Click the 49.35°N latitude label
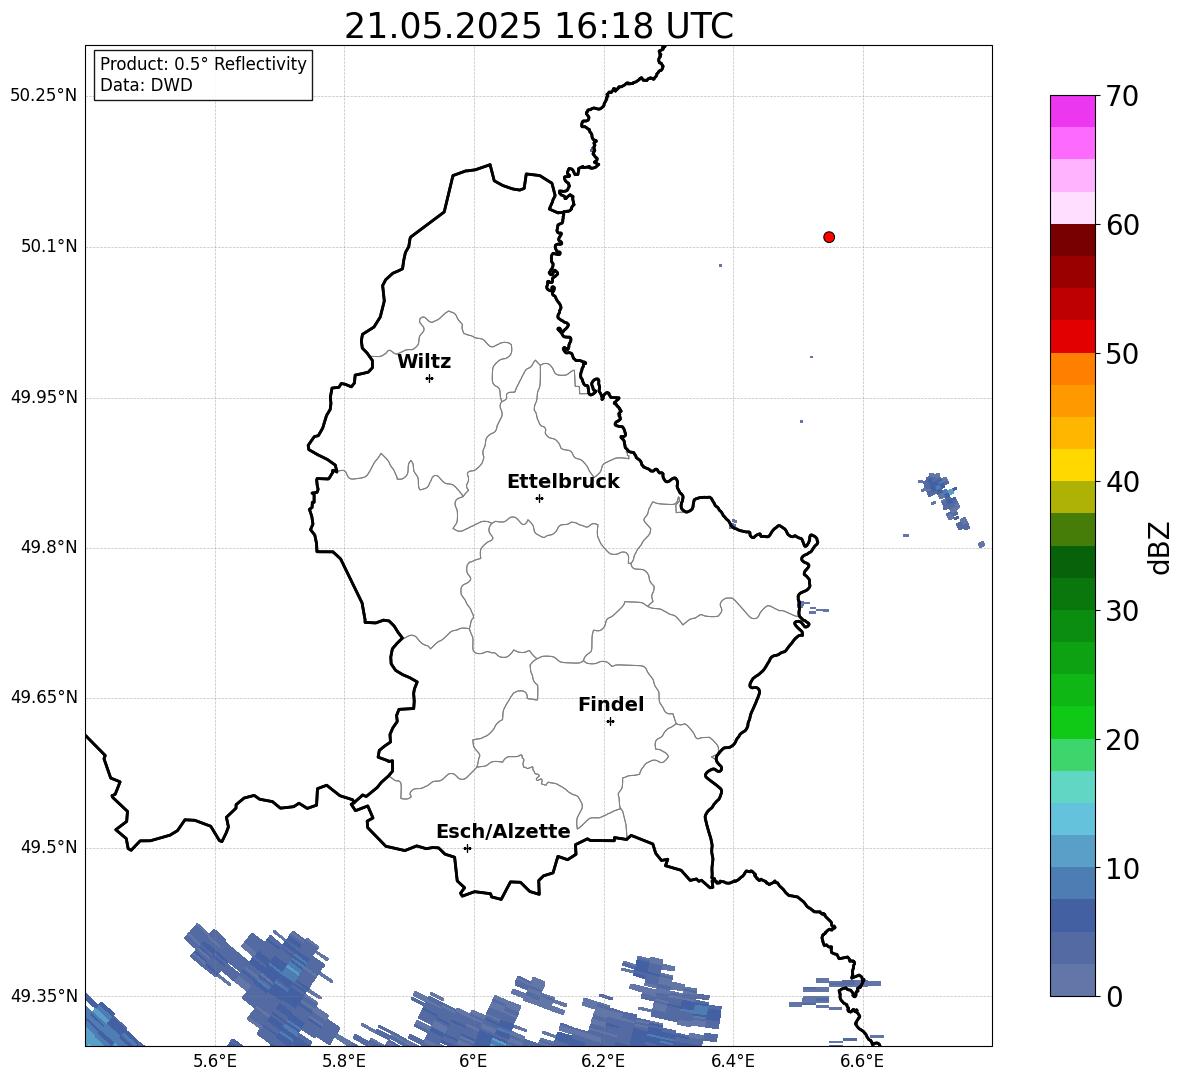Viewport: 1184px width, 1081px height. click(x=44, y=996)
